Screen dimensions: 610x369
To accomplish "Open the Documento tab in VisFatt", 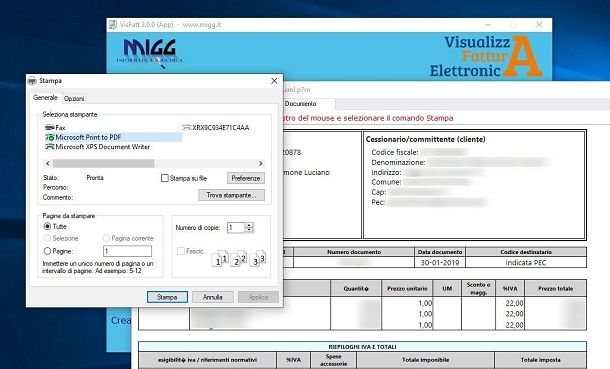I will tap(301, 104).
